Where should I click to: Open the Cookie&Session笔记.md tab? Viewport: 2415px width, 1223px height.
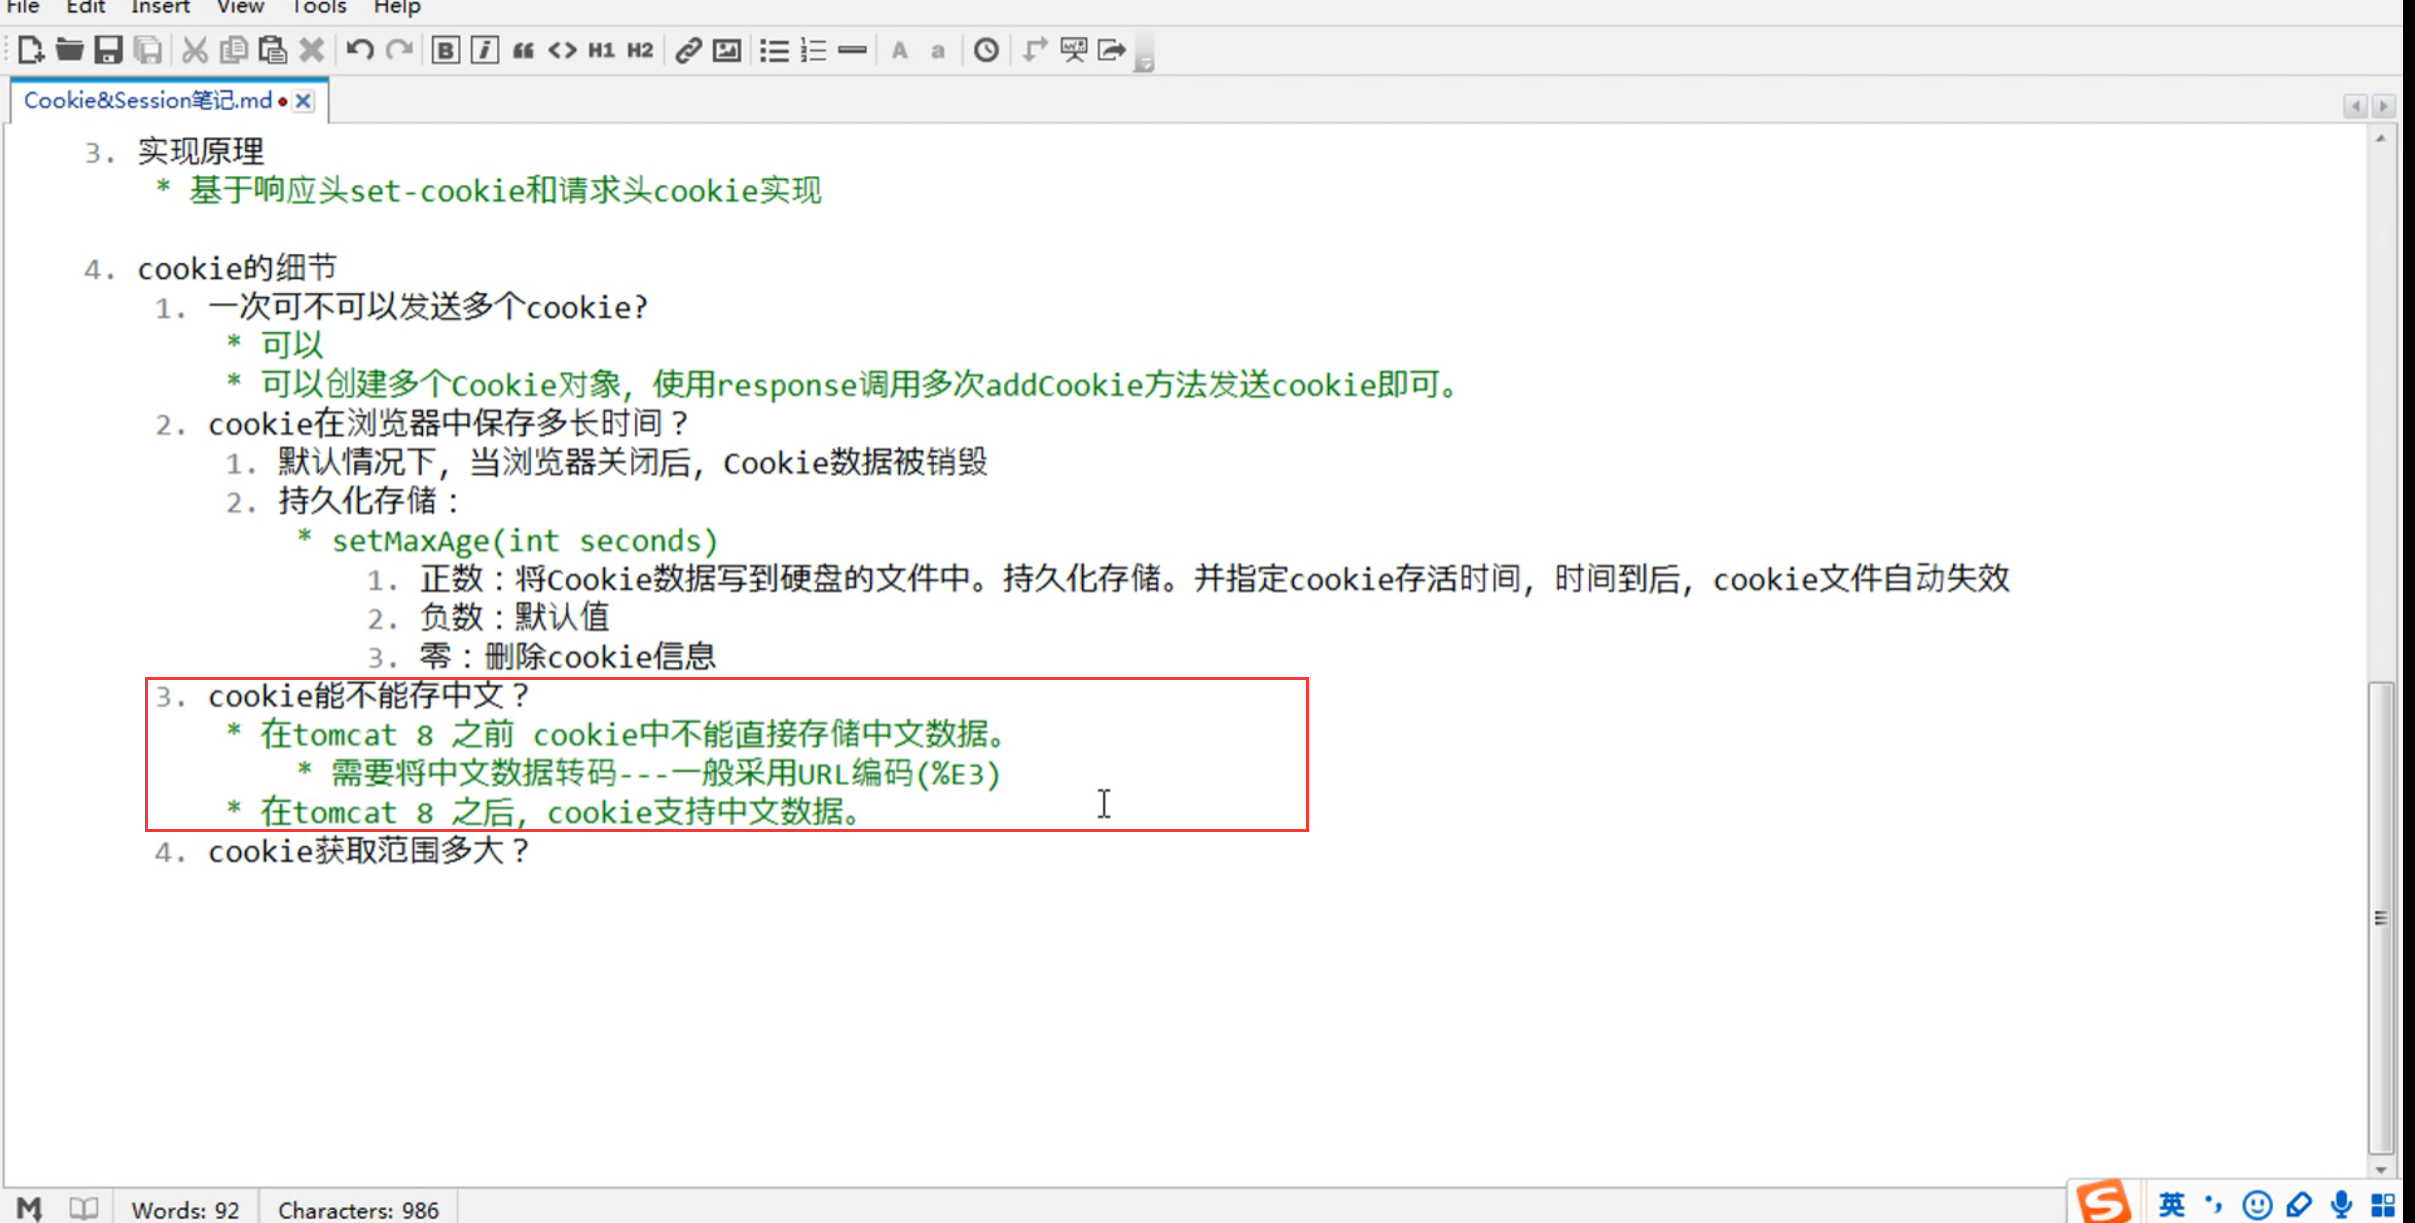point(148,101)
